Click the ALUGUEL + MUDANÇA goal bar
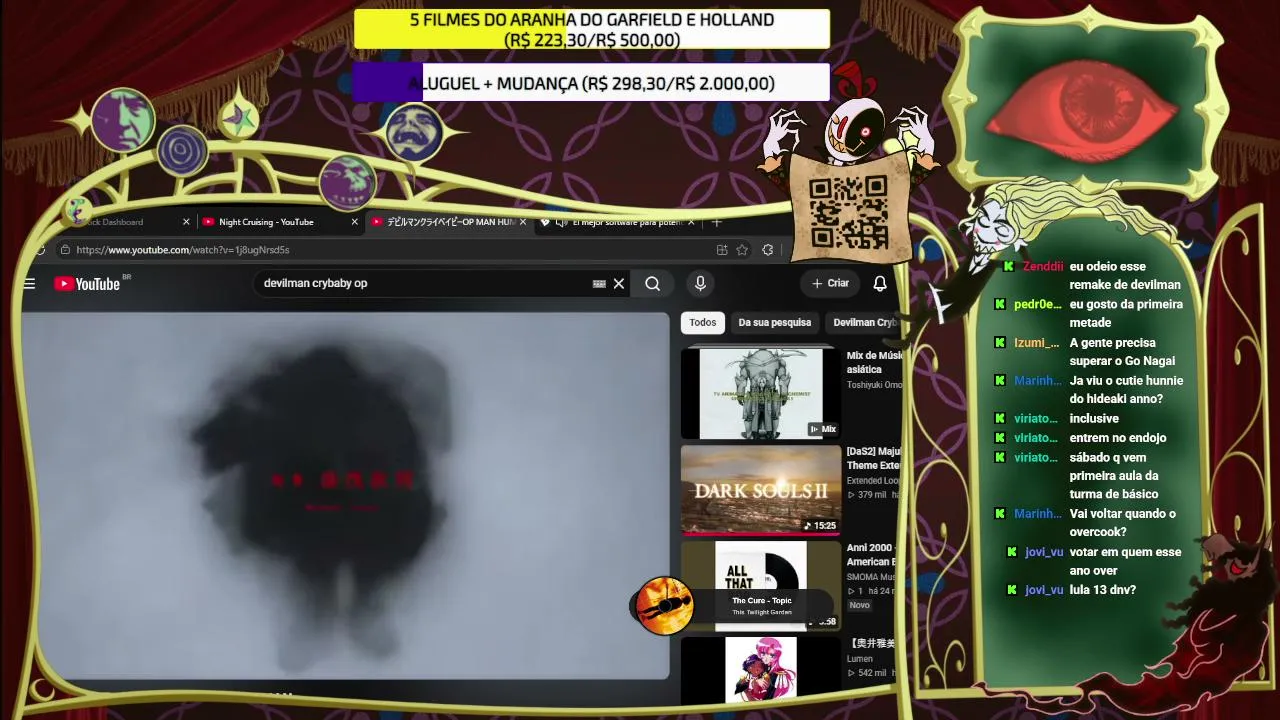The width and height of the screenshot is (1280, 720). point(592,83)
